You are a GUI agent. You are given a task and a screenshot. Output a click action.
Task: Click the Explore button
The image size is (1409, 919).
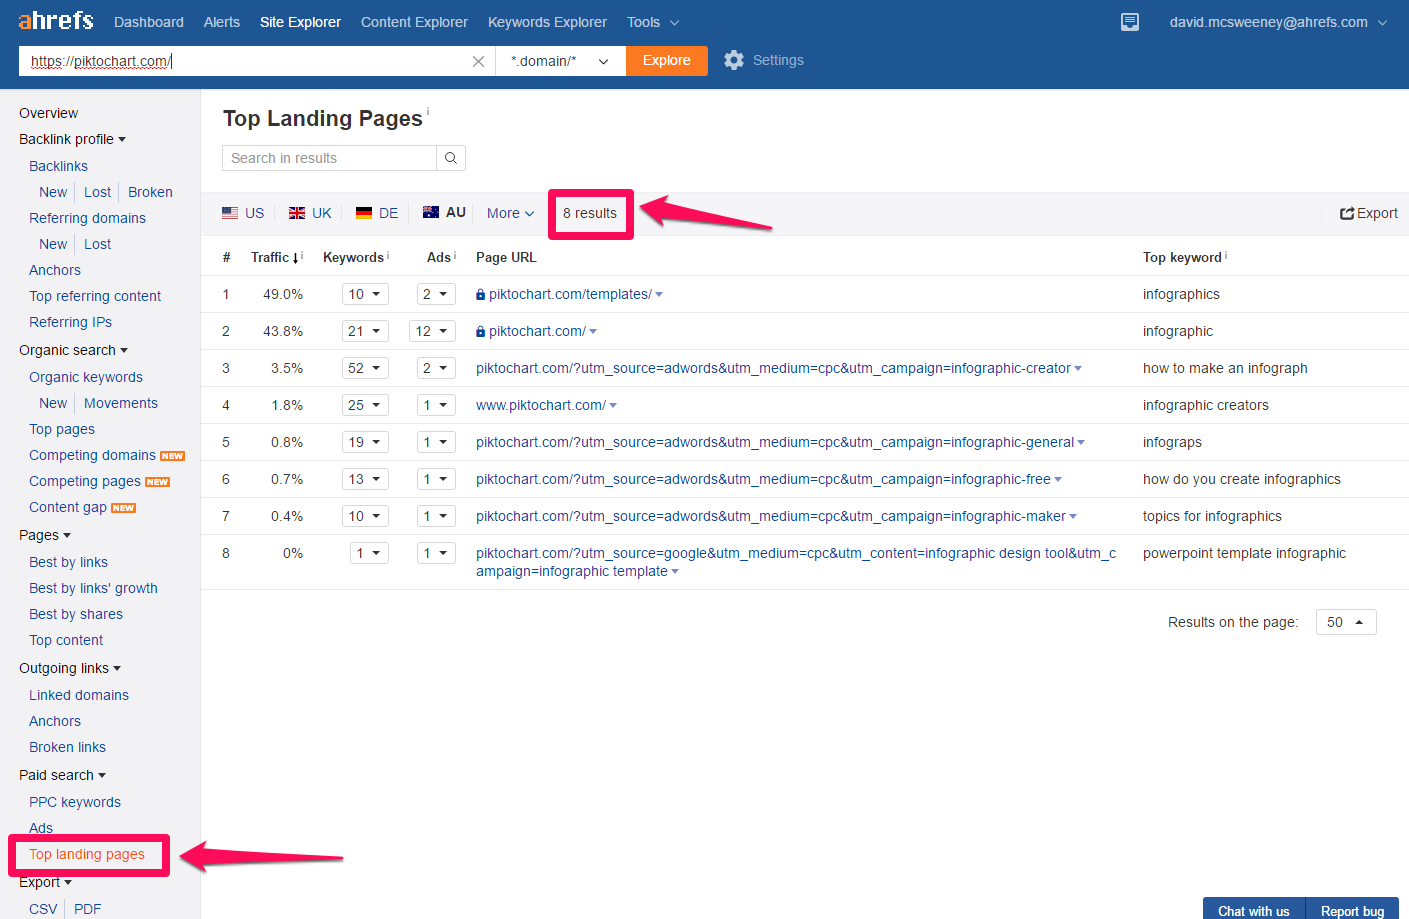coord(667,61)
